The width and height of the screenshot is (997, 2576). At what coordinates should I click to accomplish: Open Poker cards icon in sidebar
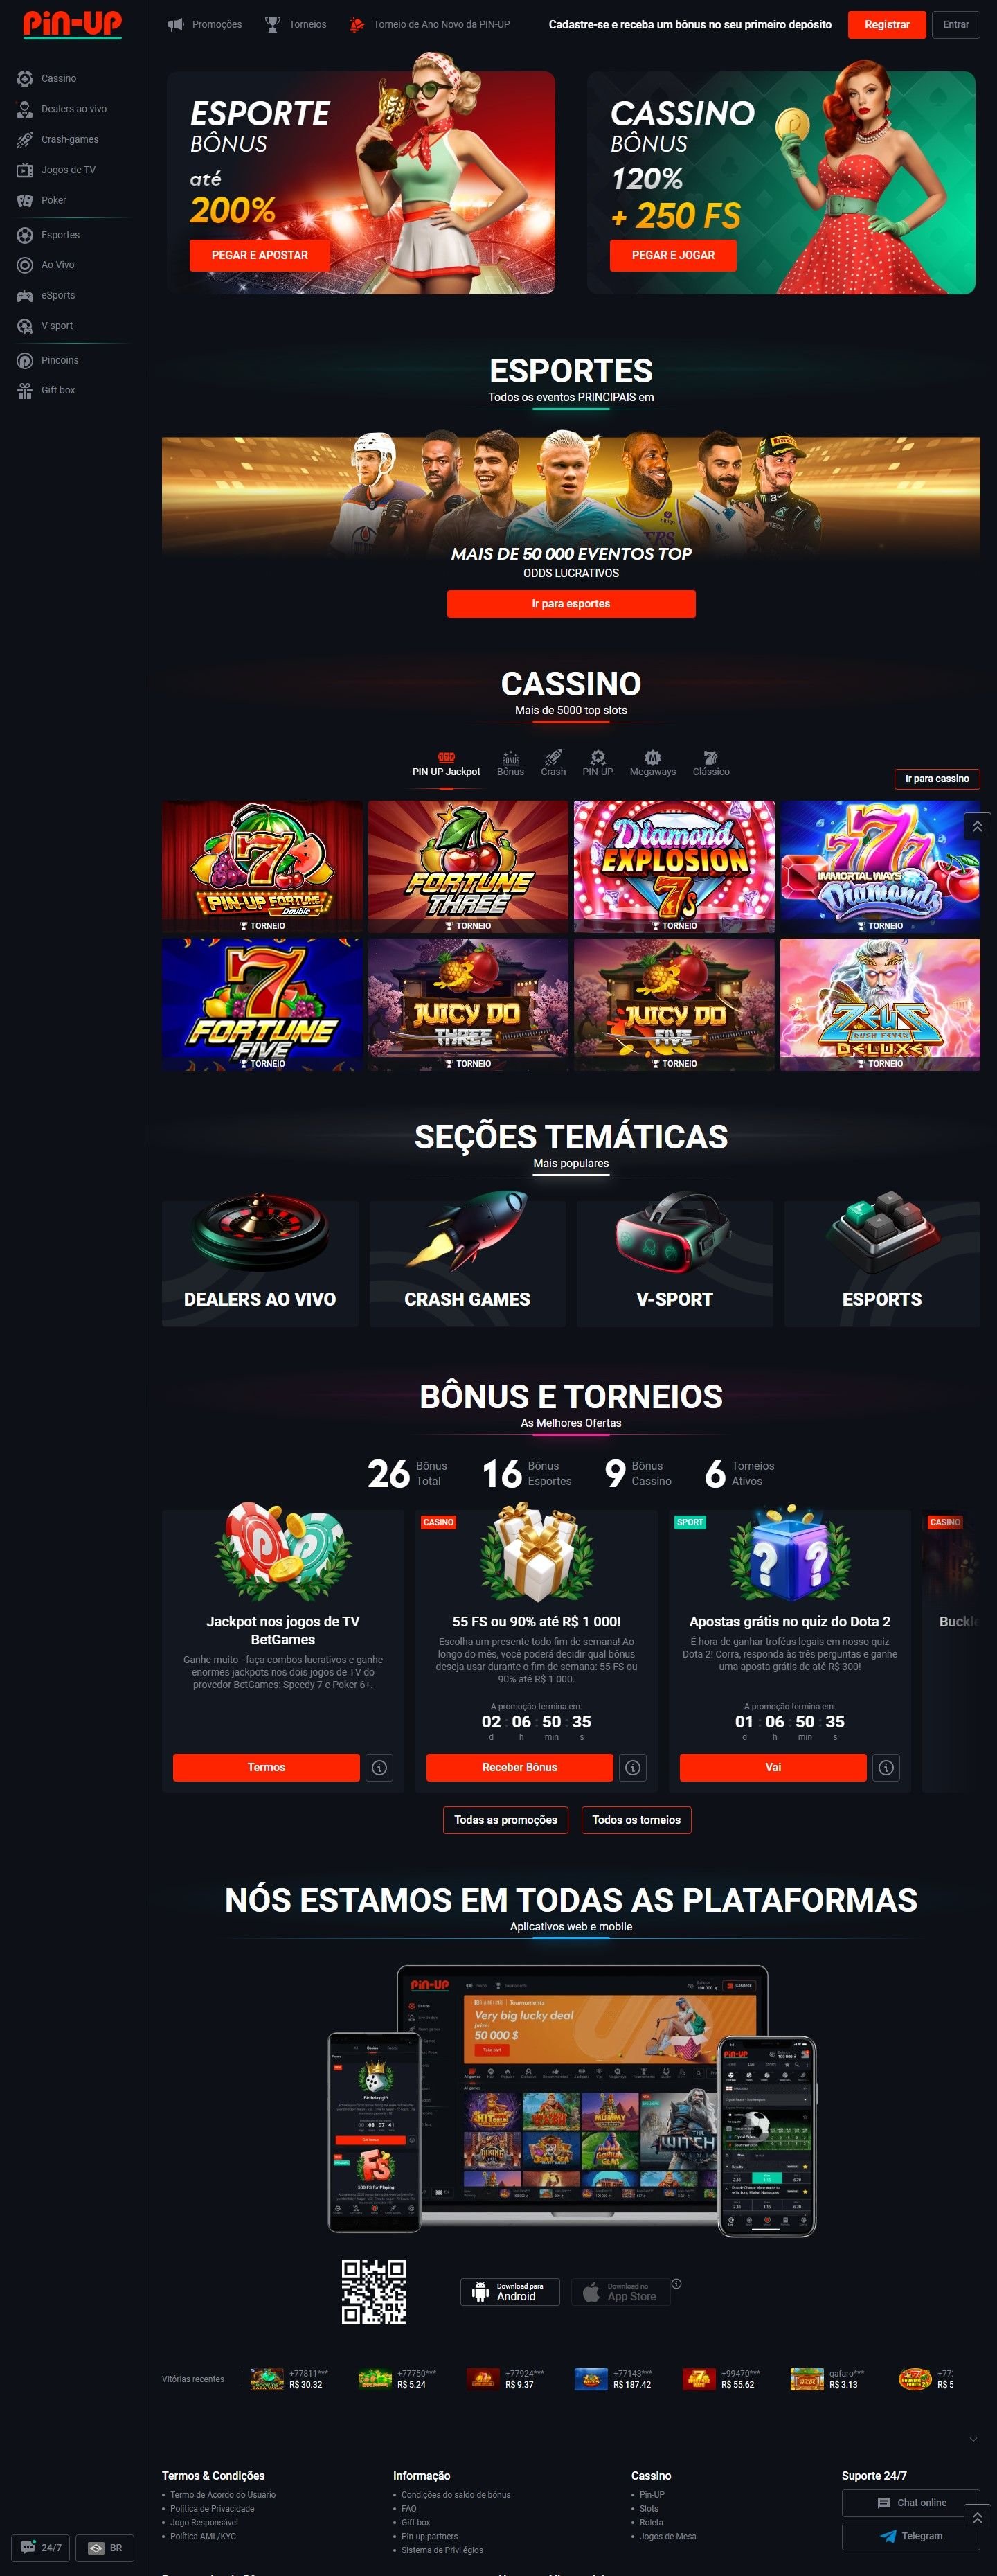coord(25,201)
